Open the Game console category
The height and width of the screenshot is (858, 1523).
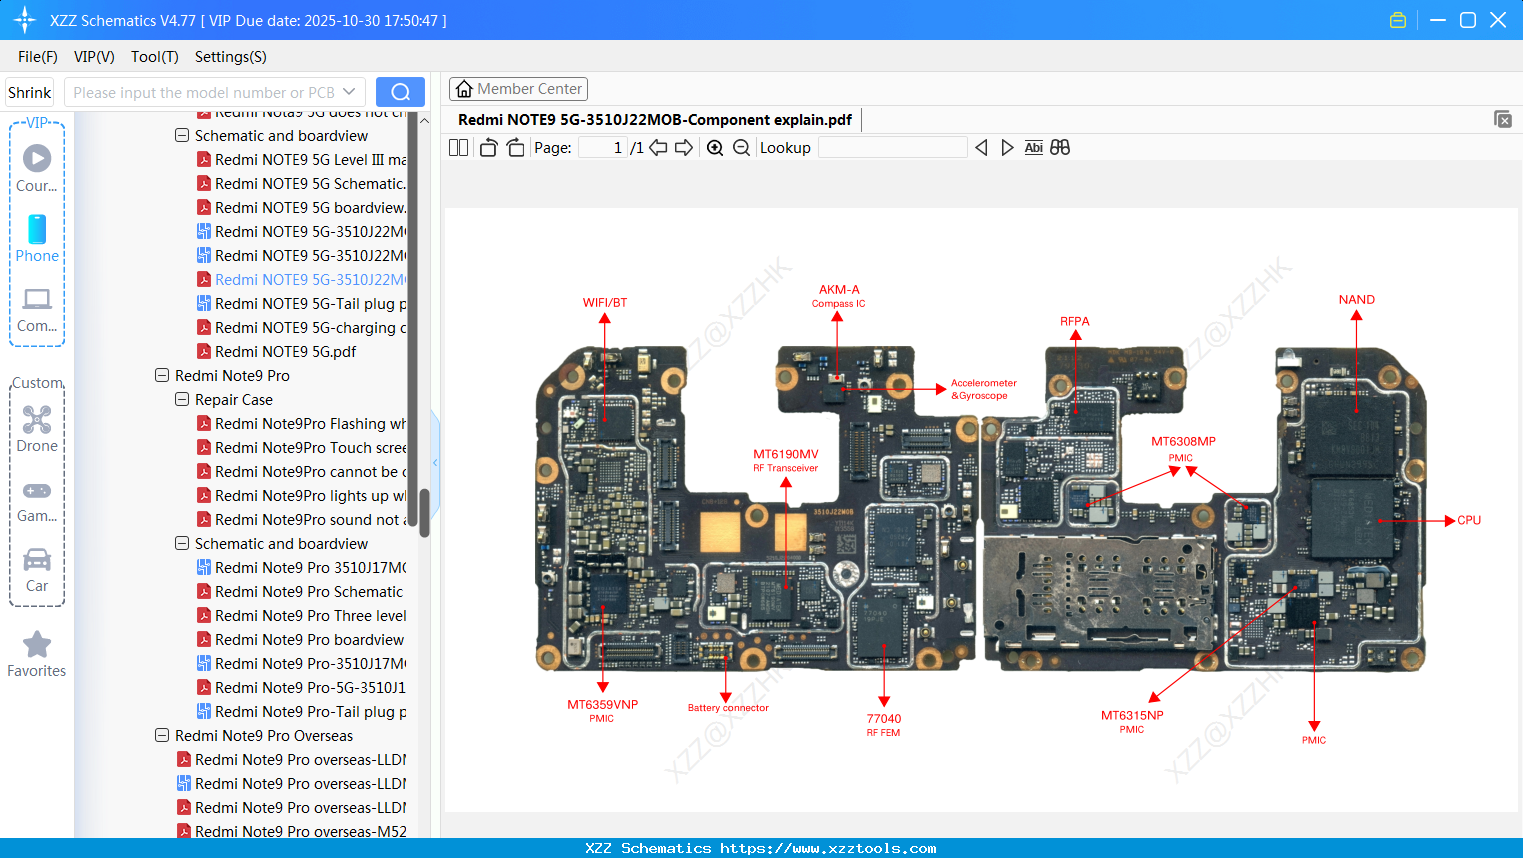coord(37,500)
